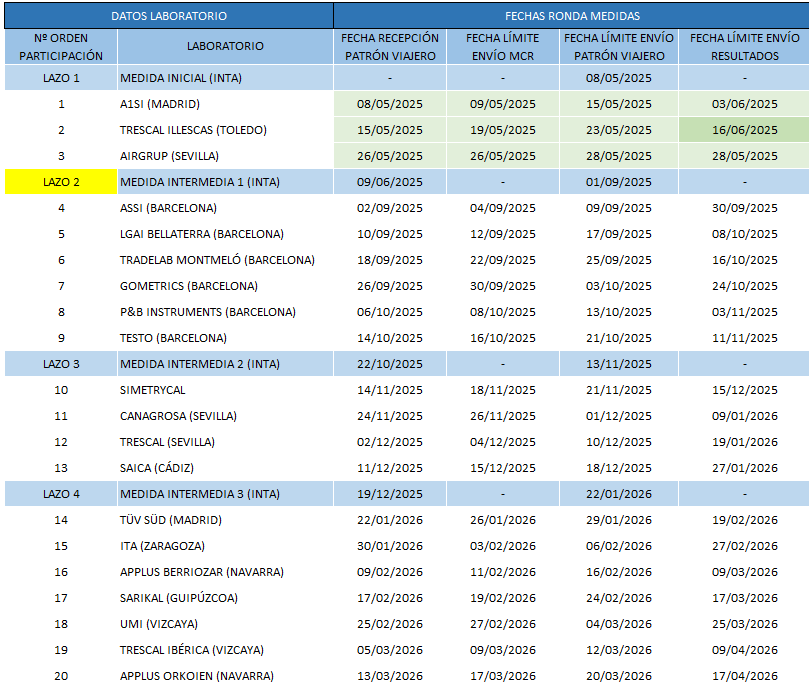Click LAZO 2 date 01/09/2025

pyautogui.click(x=619, y=182)
